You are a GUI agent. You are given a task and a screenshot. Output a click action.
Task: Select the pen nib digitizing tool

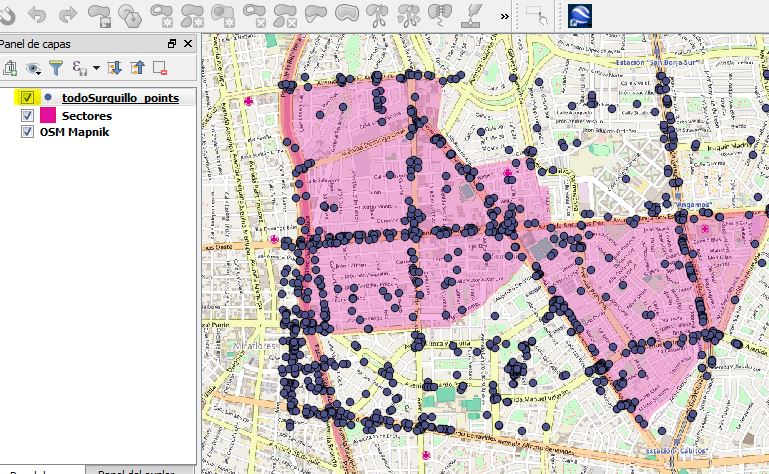471,16
